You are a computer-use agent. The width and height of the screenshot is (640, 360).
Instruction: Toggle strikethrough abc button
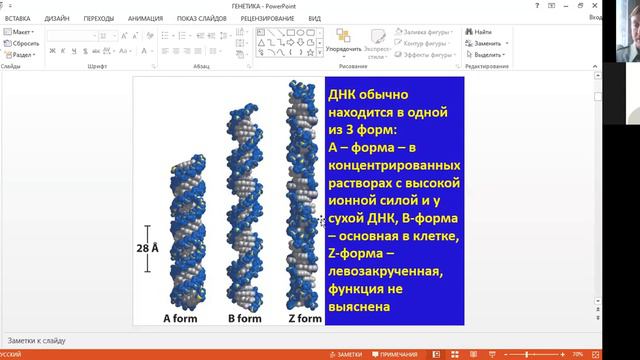[x=96, y=51]
